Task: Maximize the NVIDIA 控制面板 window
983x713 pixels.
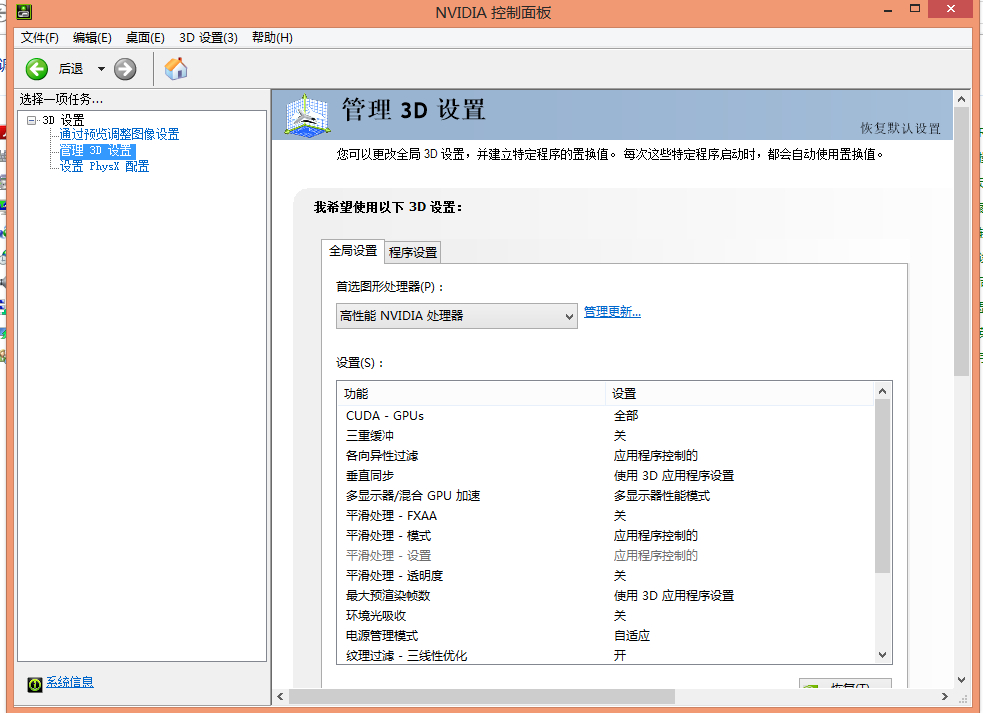Action: (915, 9)
